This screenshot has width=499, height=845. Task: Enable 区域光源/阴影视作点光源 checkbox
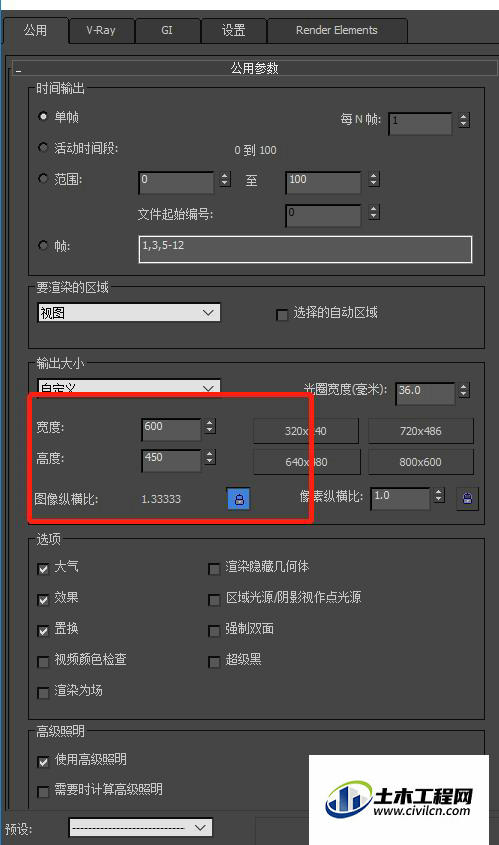[214, 600]
